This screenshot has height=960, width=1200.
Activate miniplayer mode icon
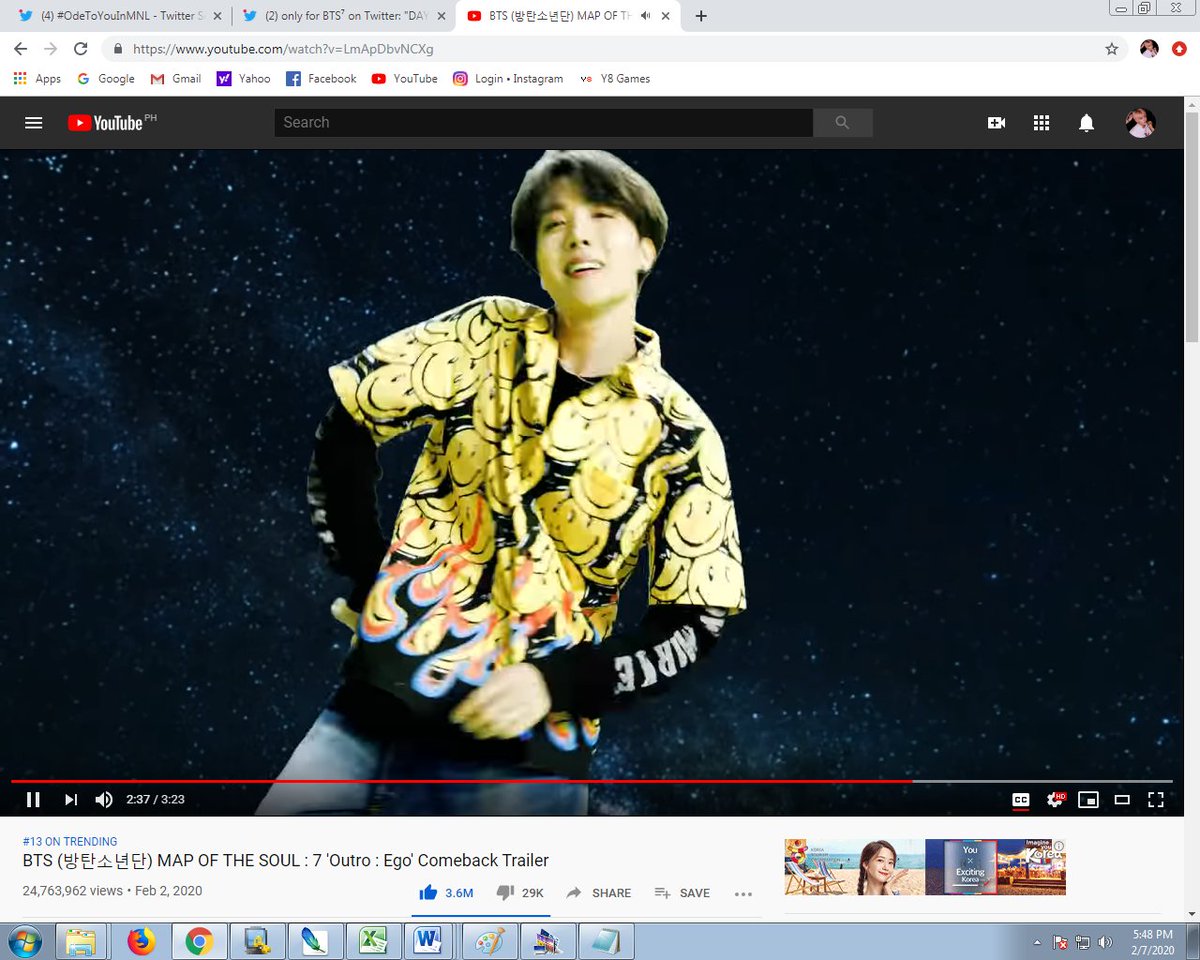pyautogui.click(x=1088, y=799)
